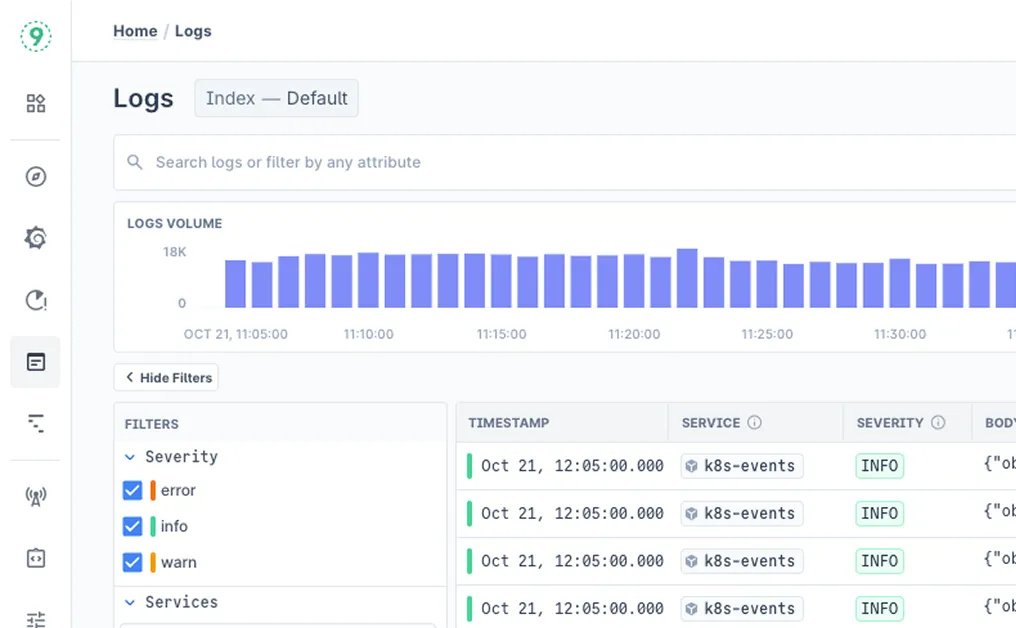This screenshot has width=1016, height=628.
Task: Focus the search logs input field
Action: [560, 162]
